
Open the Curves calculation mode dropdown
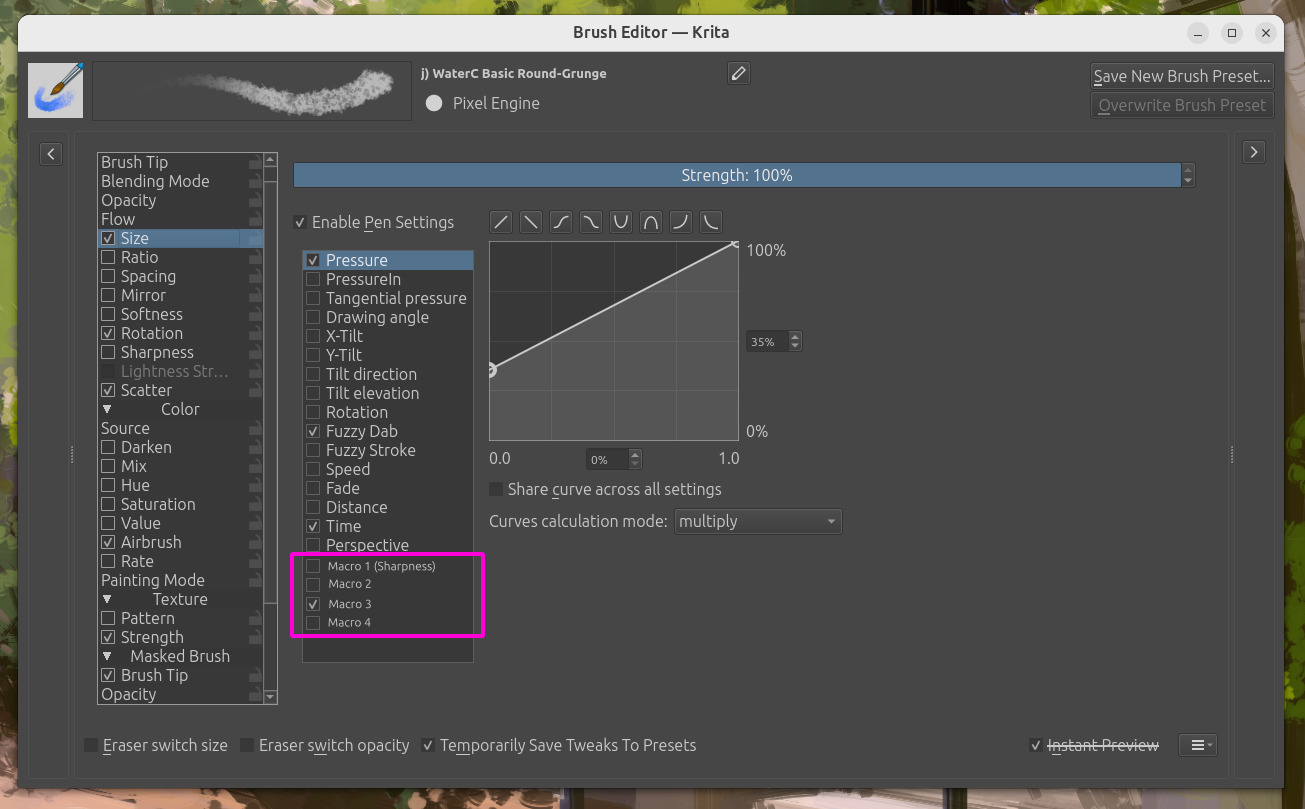coord(758,521)
